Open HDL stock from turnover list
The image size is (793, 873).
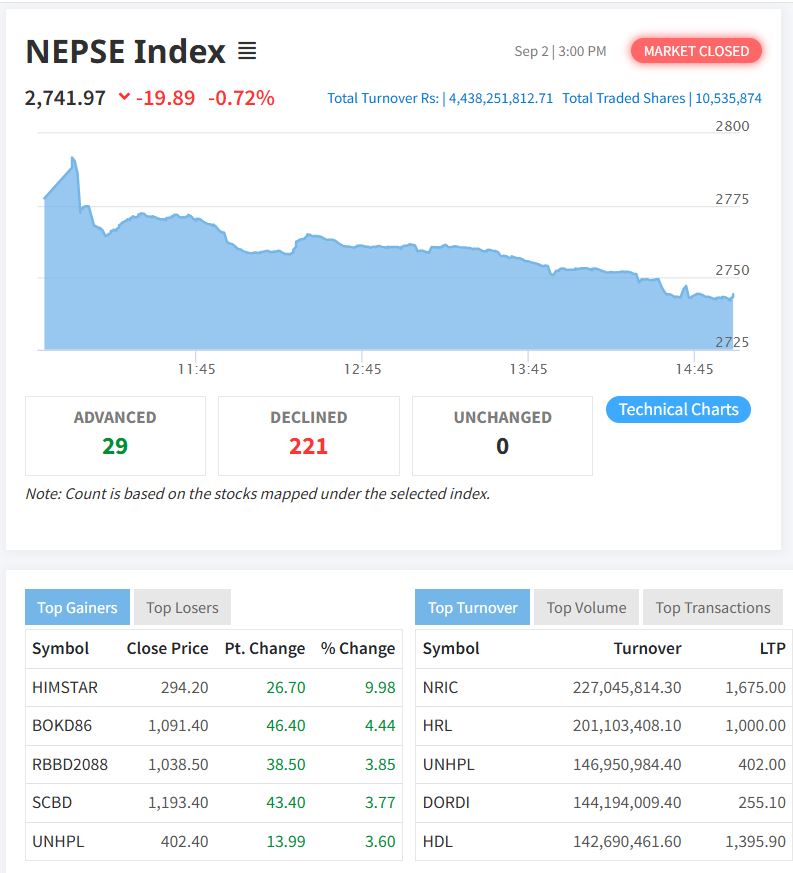pos(436,841)
